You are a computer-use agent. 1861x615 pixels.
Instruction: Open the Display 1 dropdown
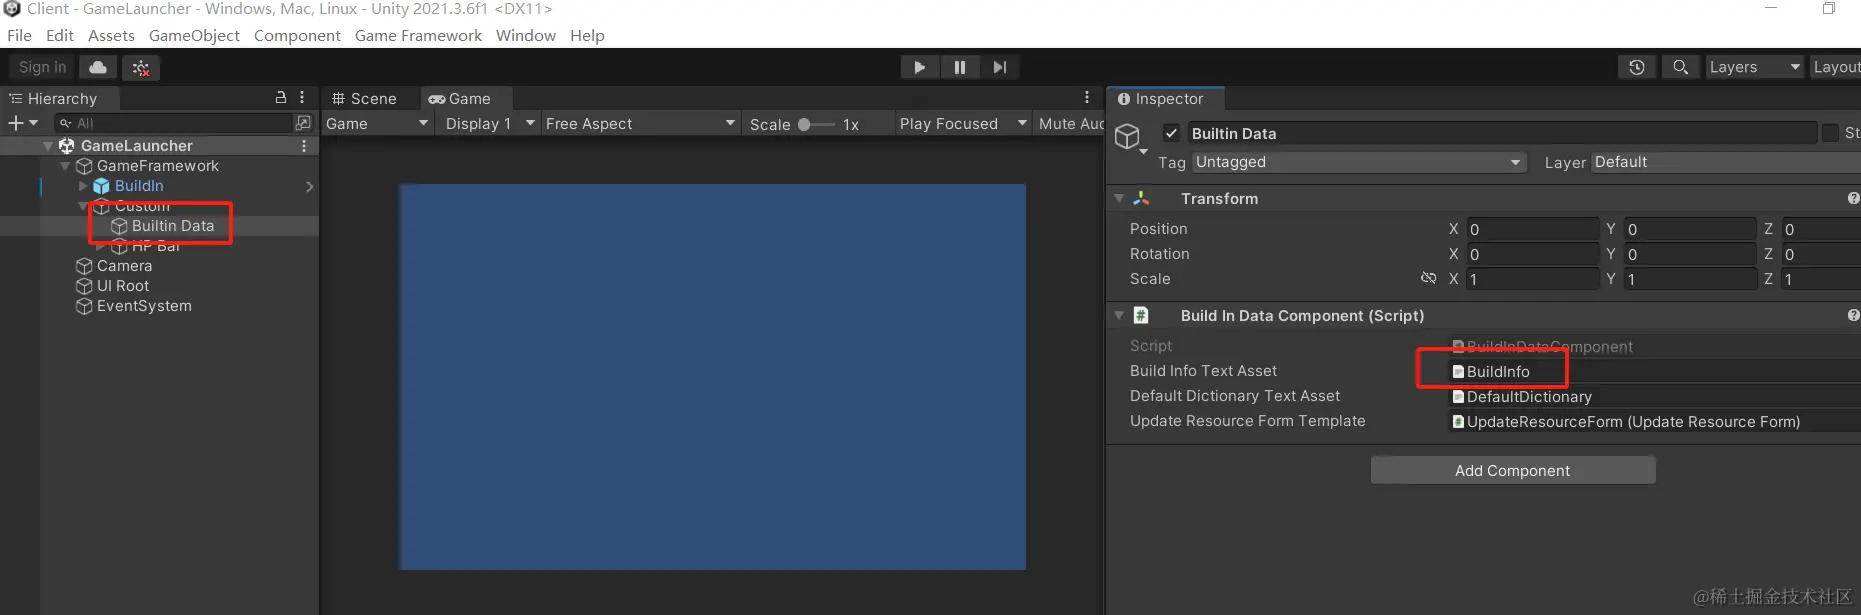coord(489,123)
